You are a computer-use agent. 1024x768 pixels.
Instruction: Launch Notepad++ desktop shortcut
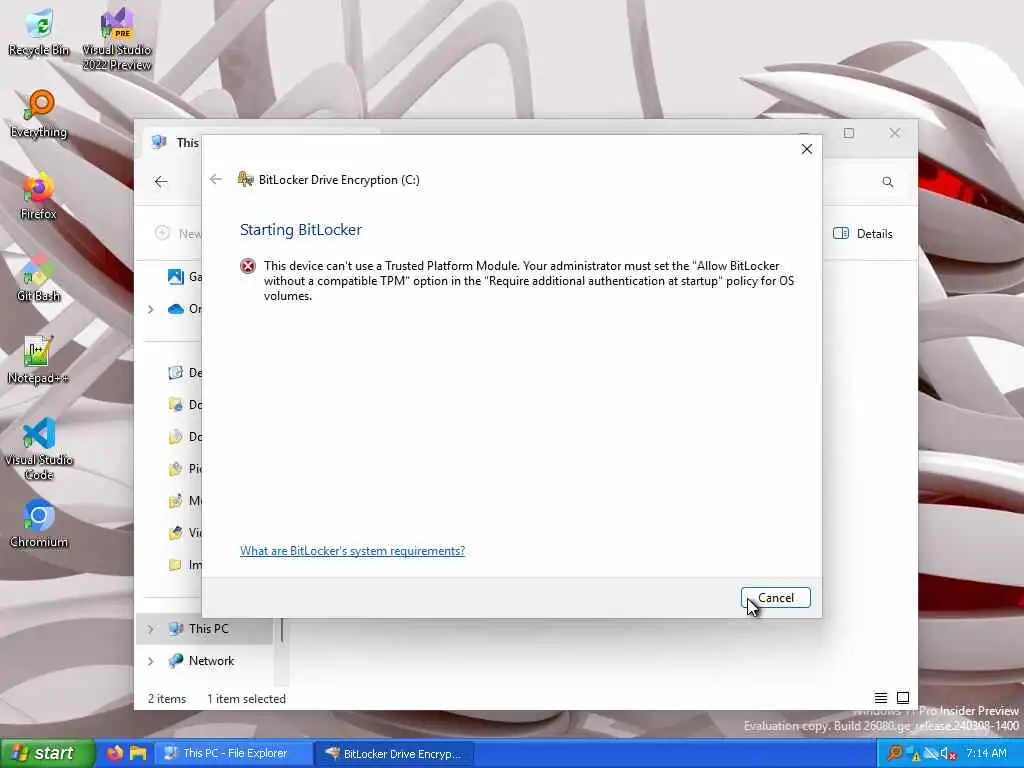(39, 360)
